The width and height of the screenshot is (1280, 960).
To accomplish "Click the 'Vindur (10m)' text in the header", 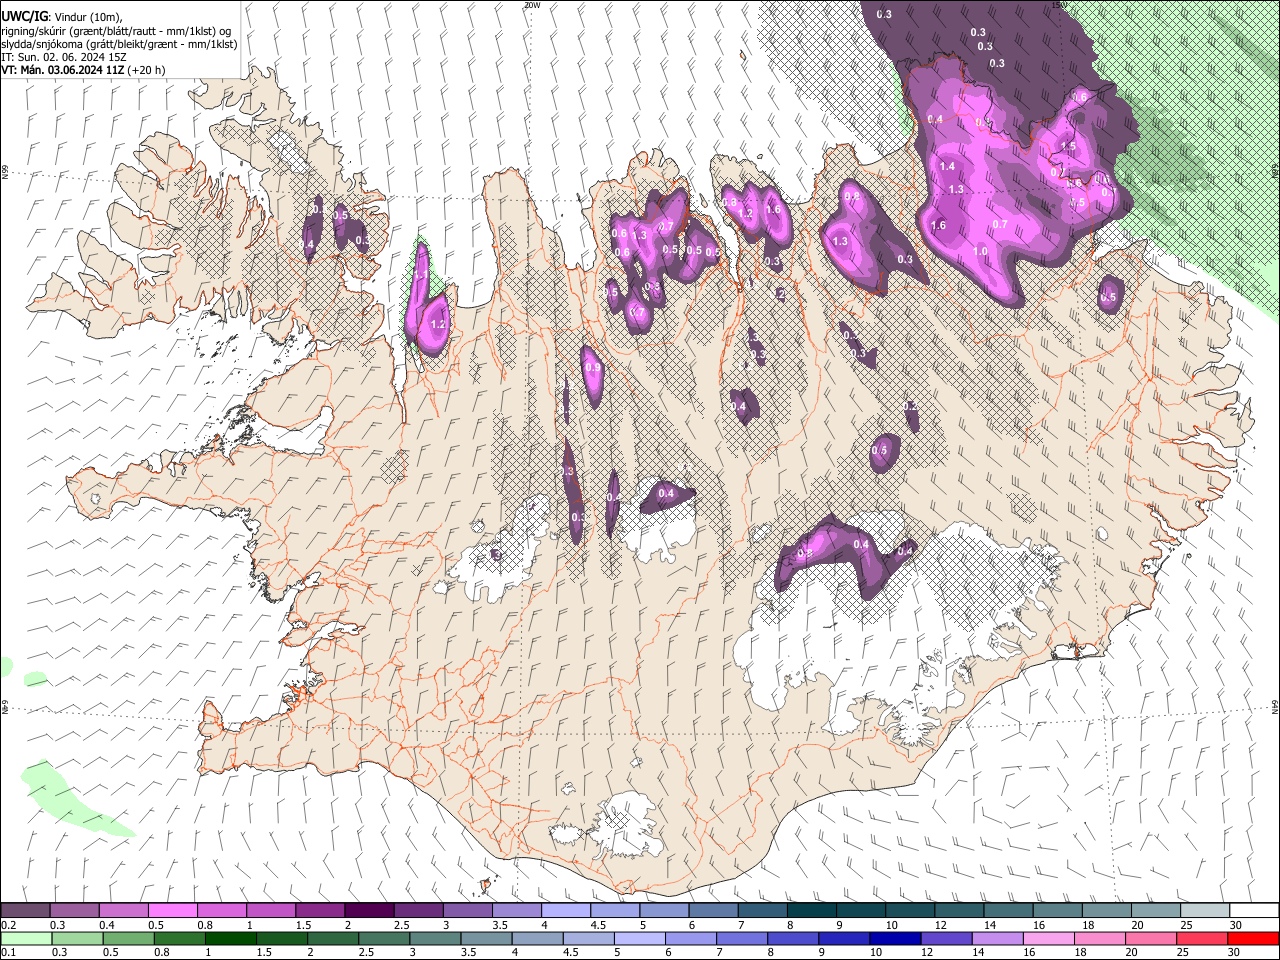I will tap(87, 17).
